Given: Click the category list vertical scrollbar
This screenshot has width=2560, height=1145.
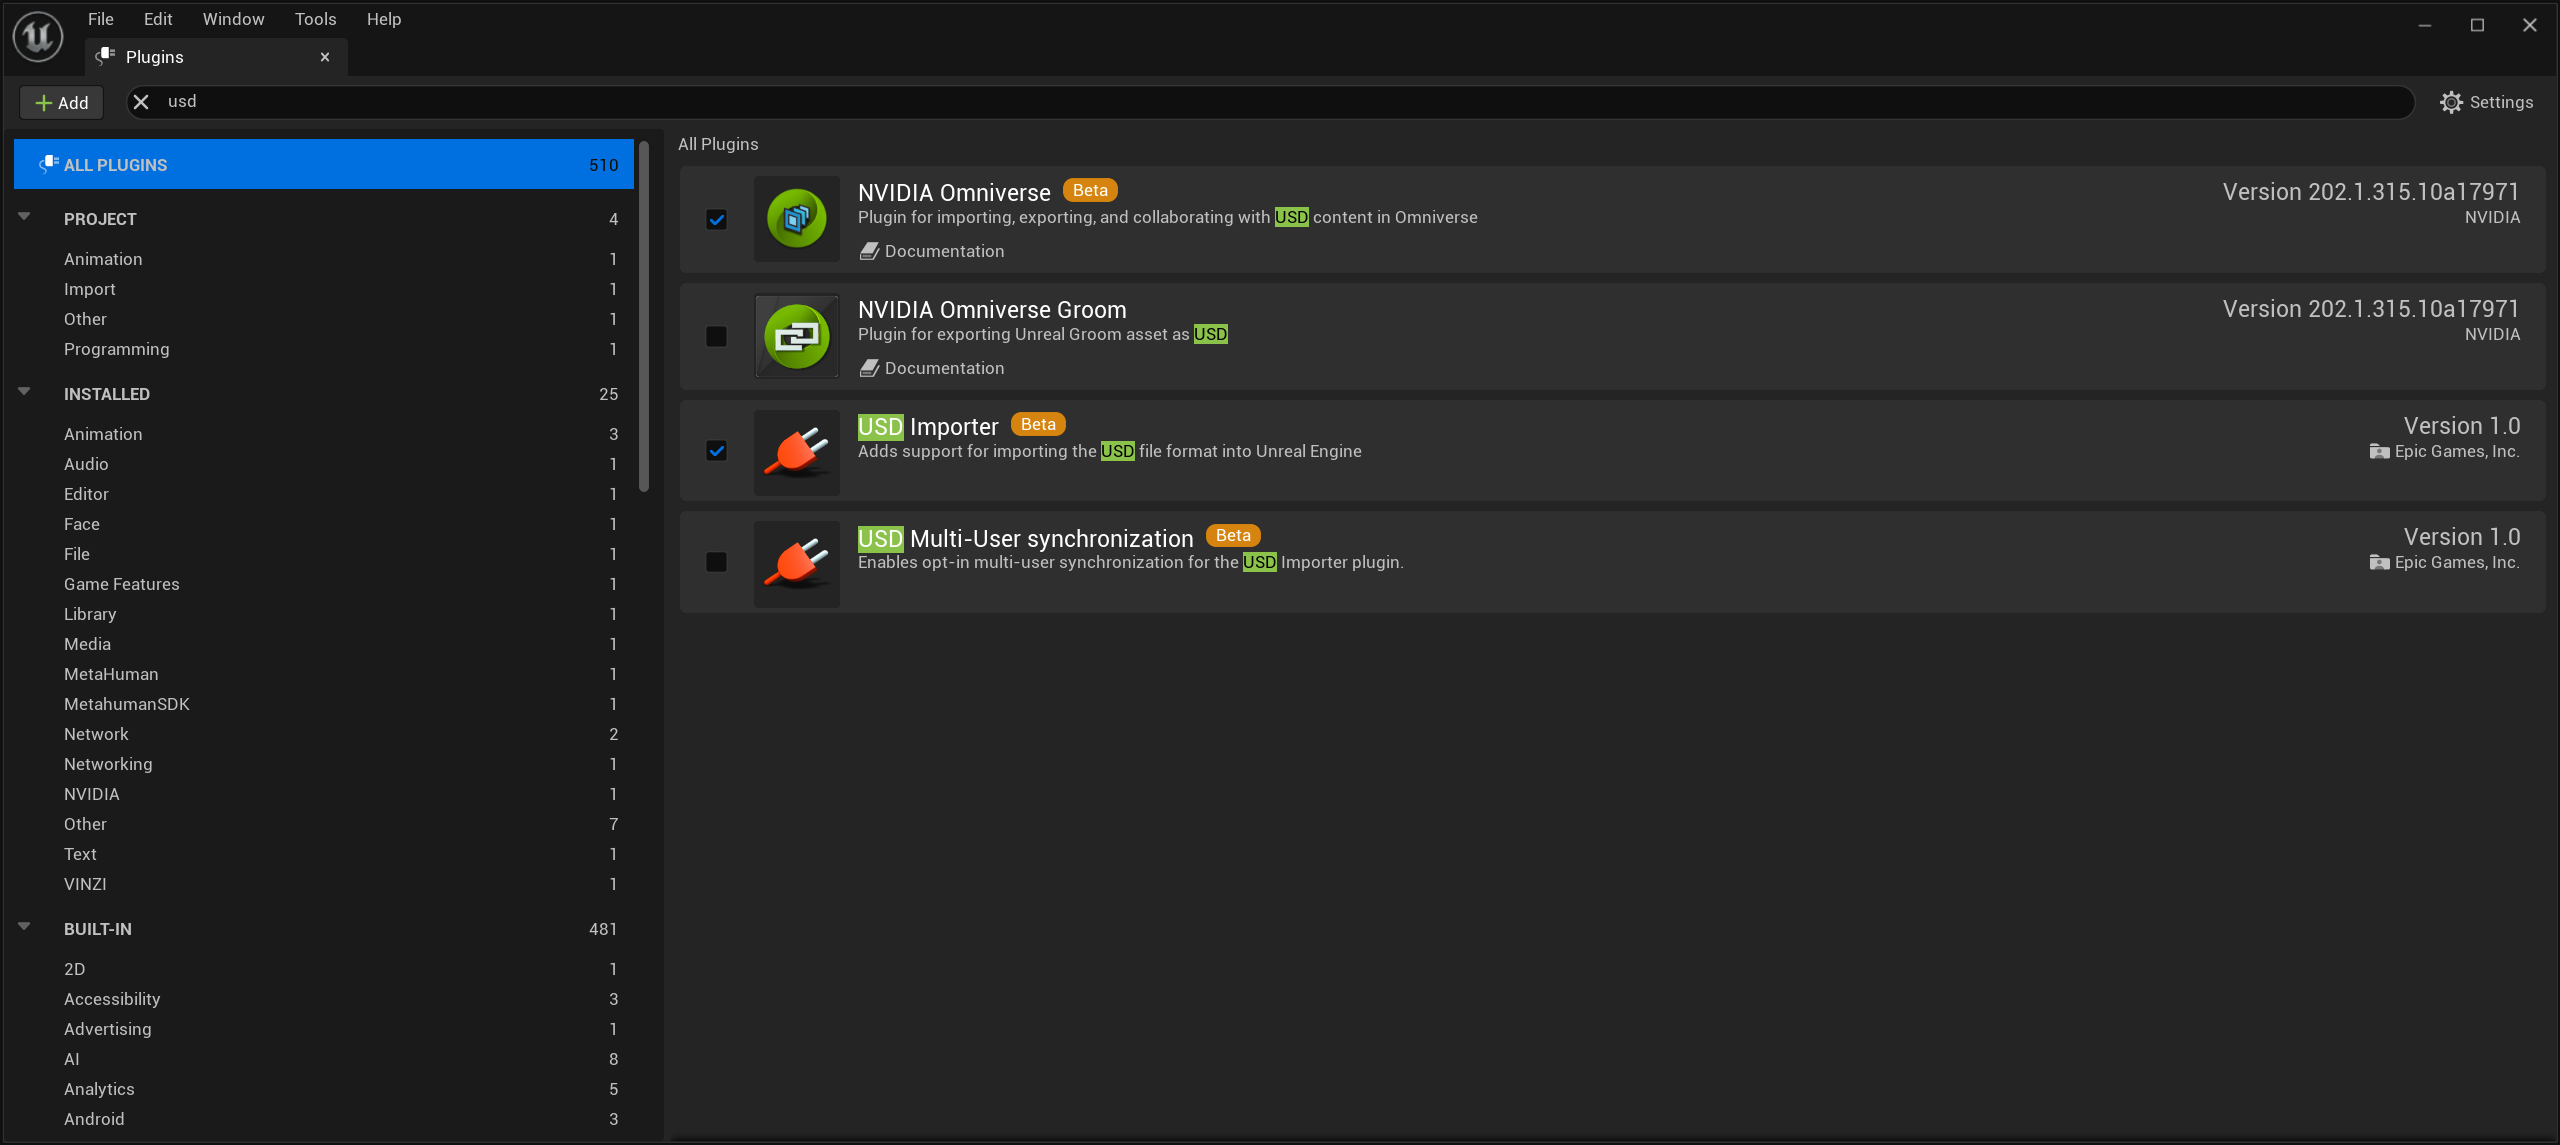Looking at the screenshot, I should point(644,316).
